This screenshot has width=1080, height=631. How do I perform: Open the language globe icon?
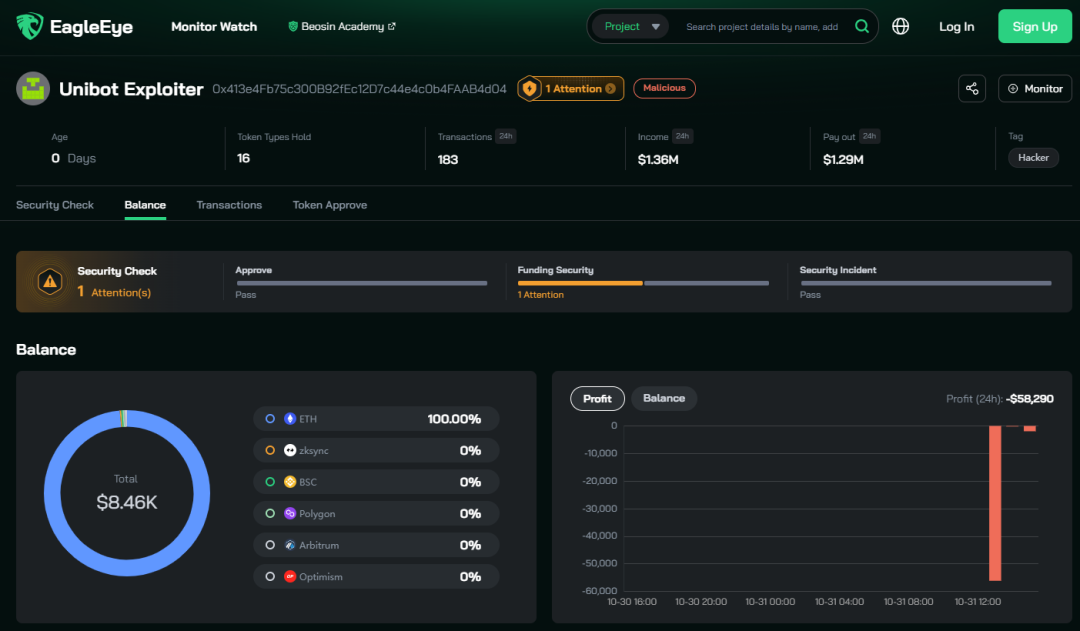pyautogui.click(x=900, y=26)
